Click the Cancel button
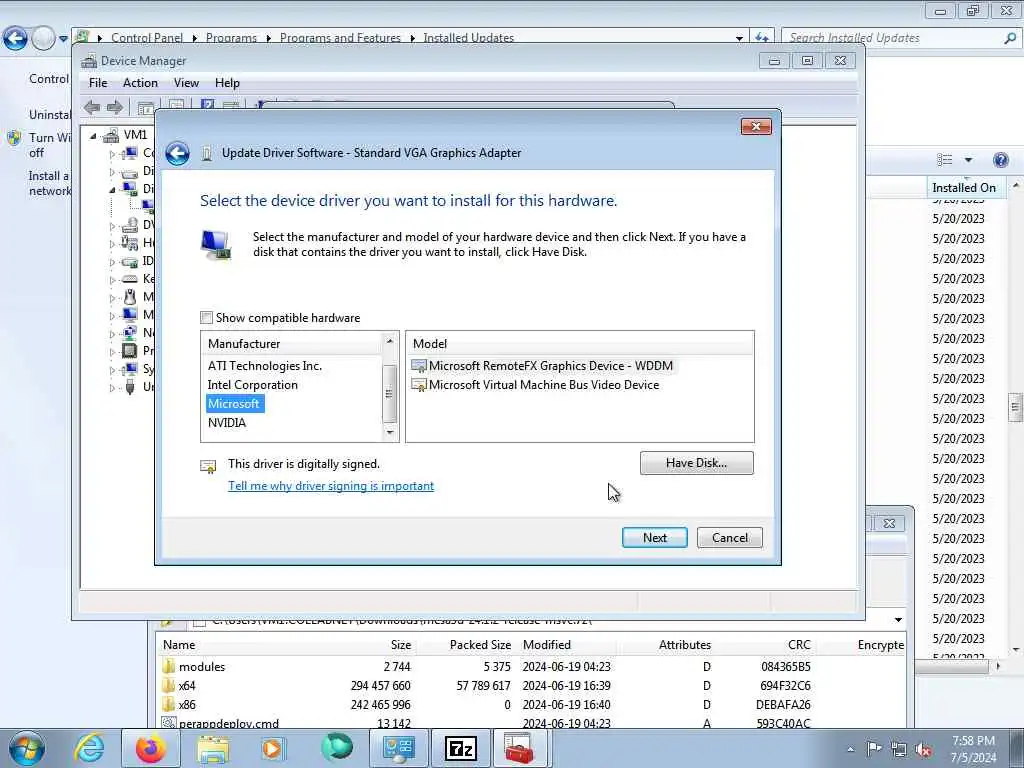 729,537
